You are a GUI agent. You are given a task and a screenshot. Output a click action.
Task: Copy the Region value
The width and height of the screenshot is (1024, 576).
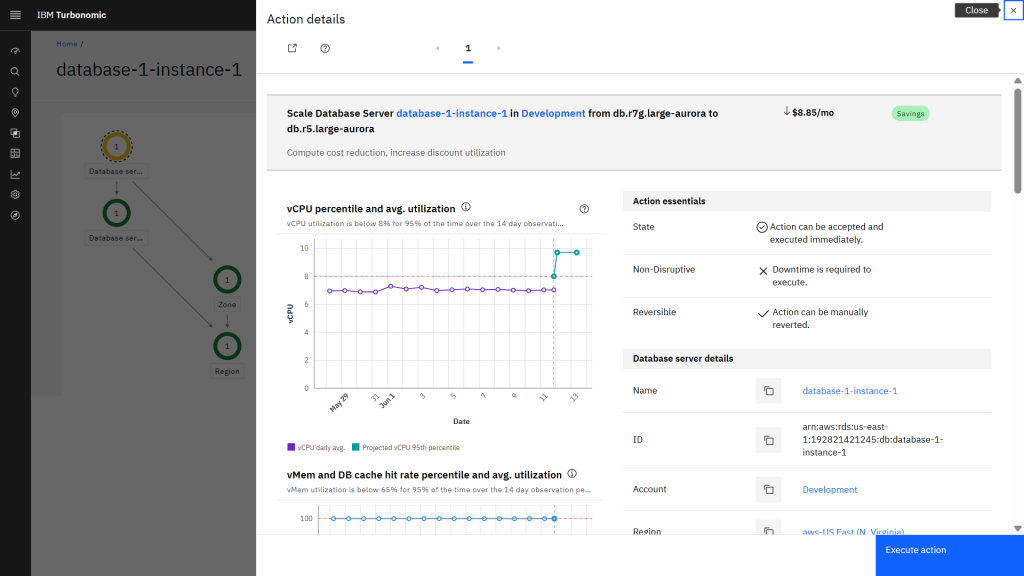(769, 530)
